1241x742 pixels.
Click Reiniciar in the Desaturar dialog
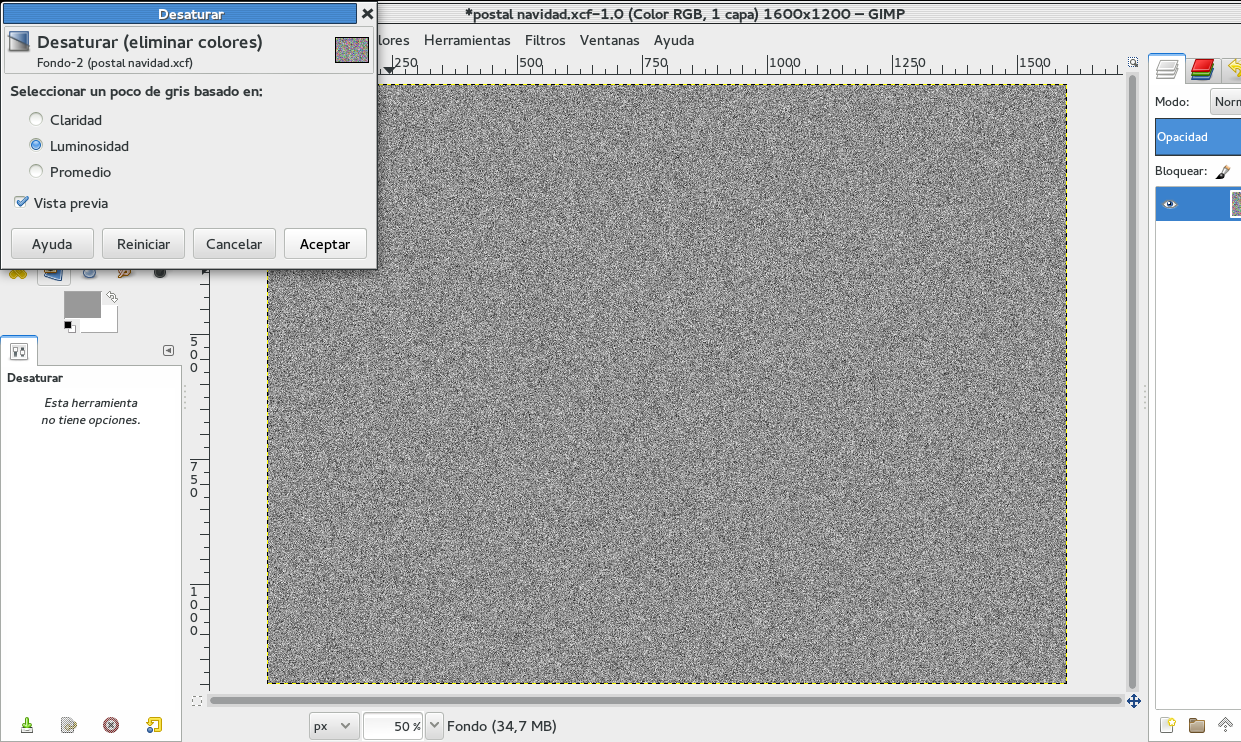point(143,243)
